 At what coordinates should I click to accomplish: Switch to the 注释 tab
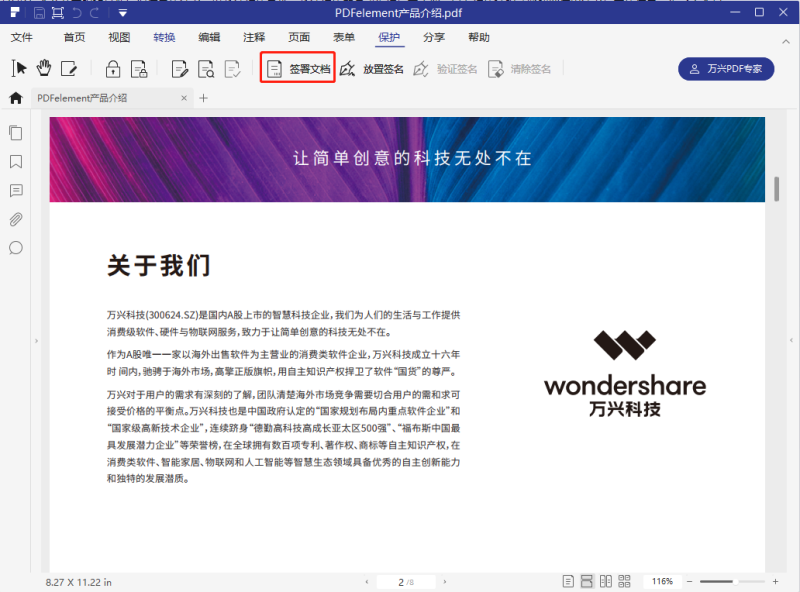coord(255,36)
